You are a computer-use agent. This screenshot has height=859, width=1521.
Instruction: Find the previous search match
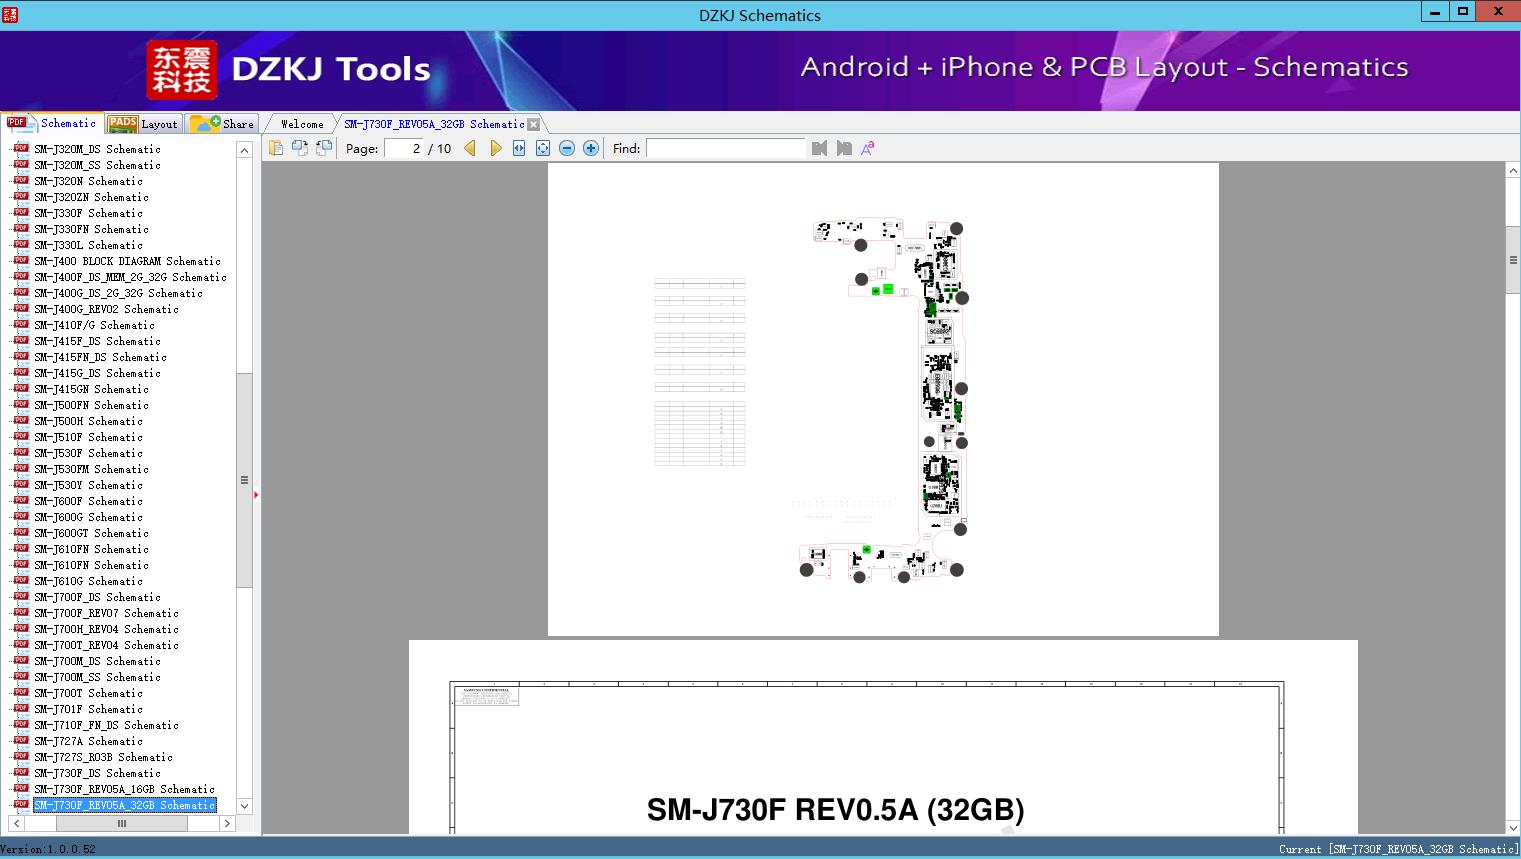point(820,148)
